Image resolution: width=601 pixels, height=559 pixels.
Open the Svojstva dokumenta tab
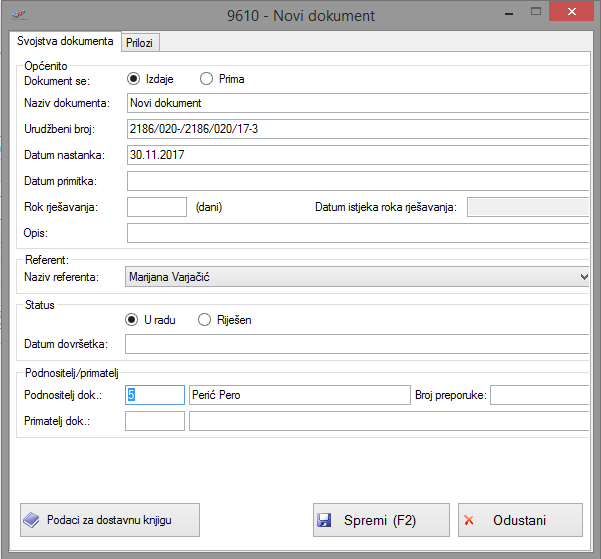coord(64,41)
